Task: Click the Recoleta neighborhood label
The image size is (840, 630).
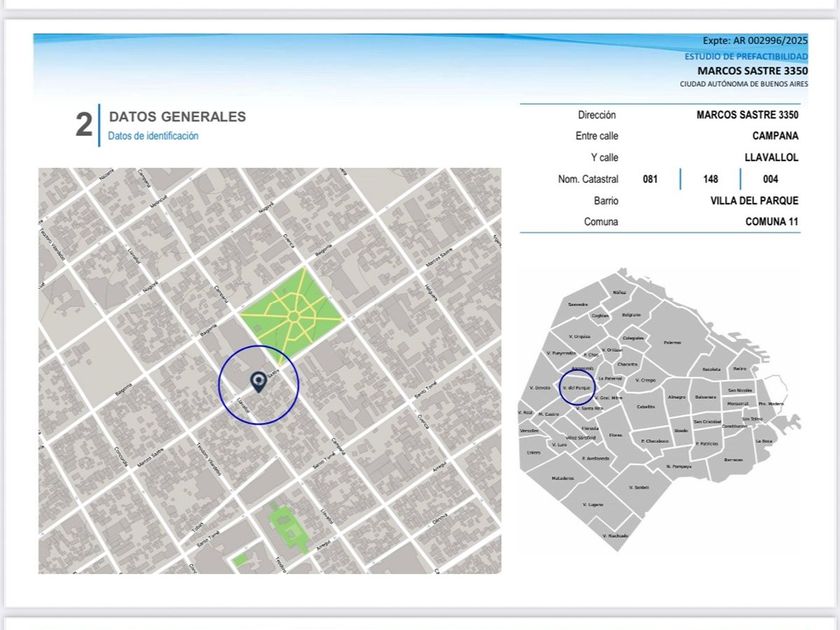Action: pos(711,370)
